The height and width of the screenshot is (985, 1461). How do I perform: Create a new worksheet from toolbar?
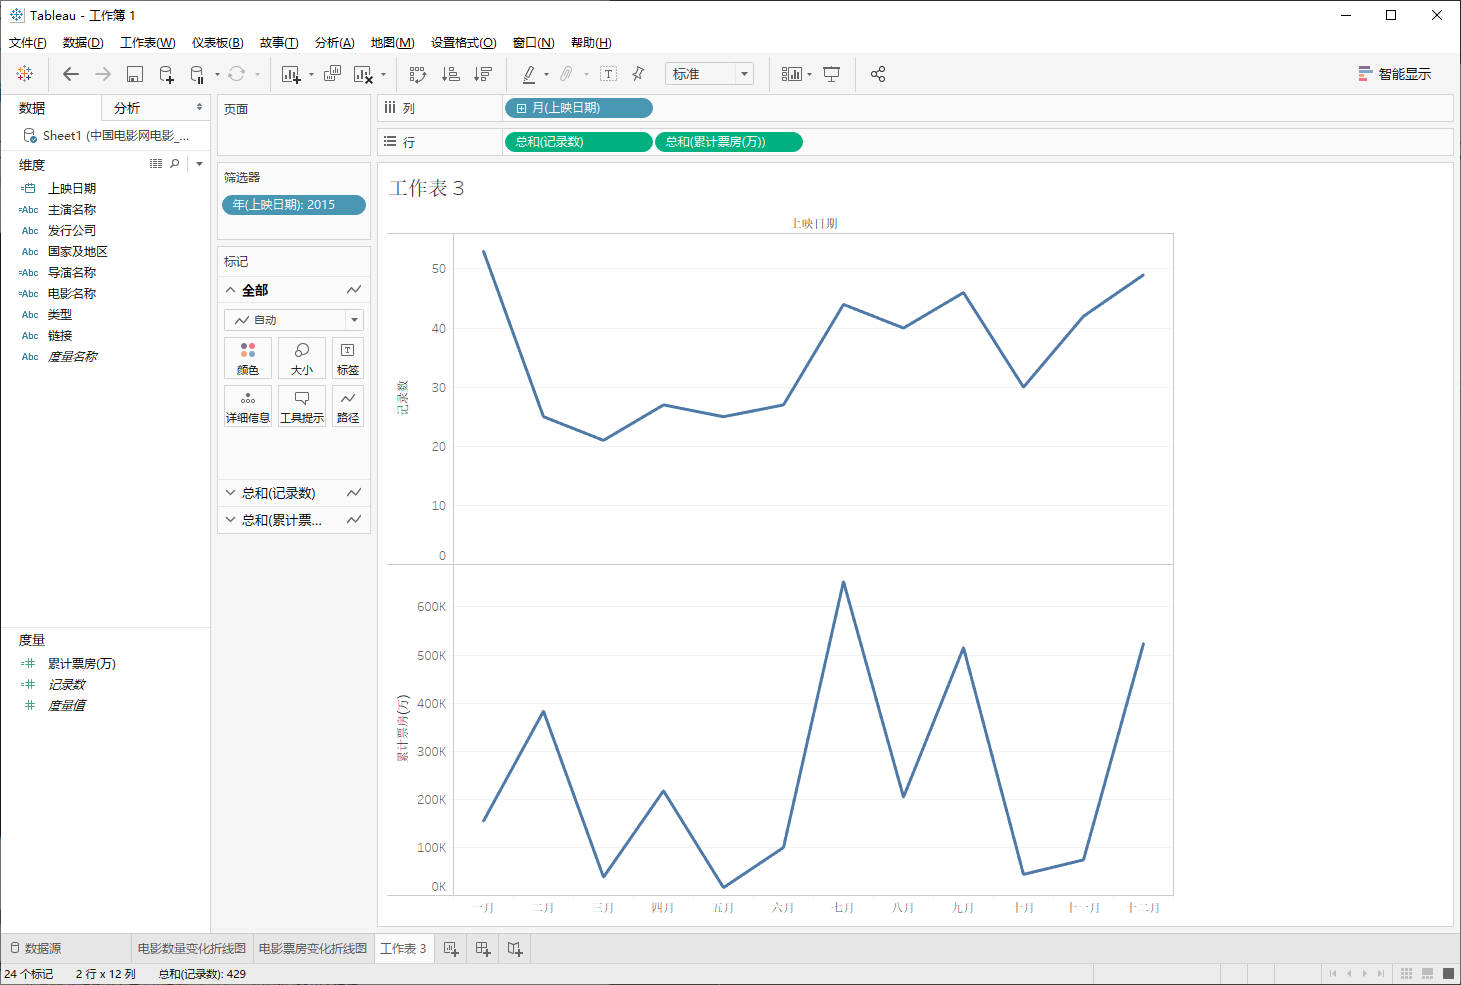pos(291,74)
